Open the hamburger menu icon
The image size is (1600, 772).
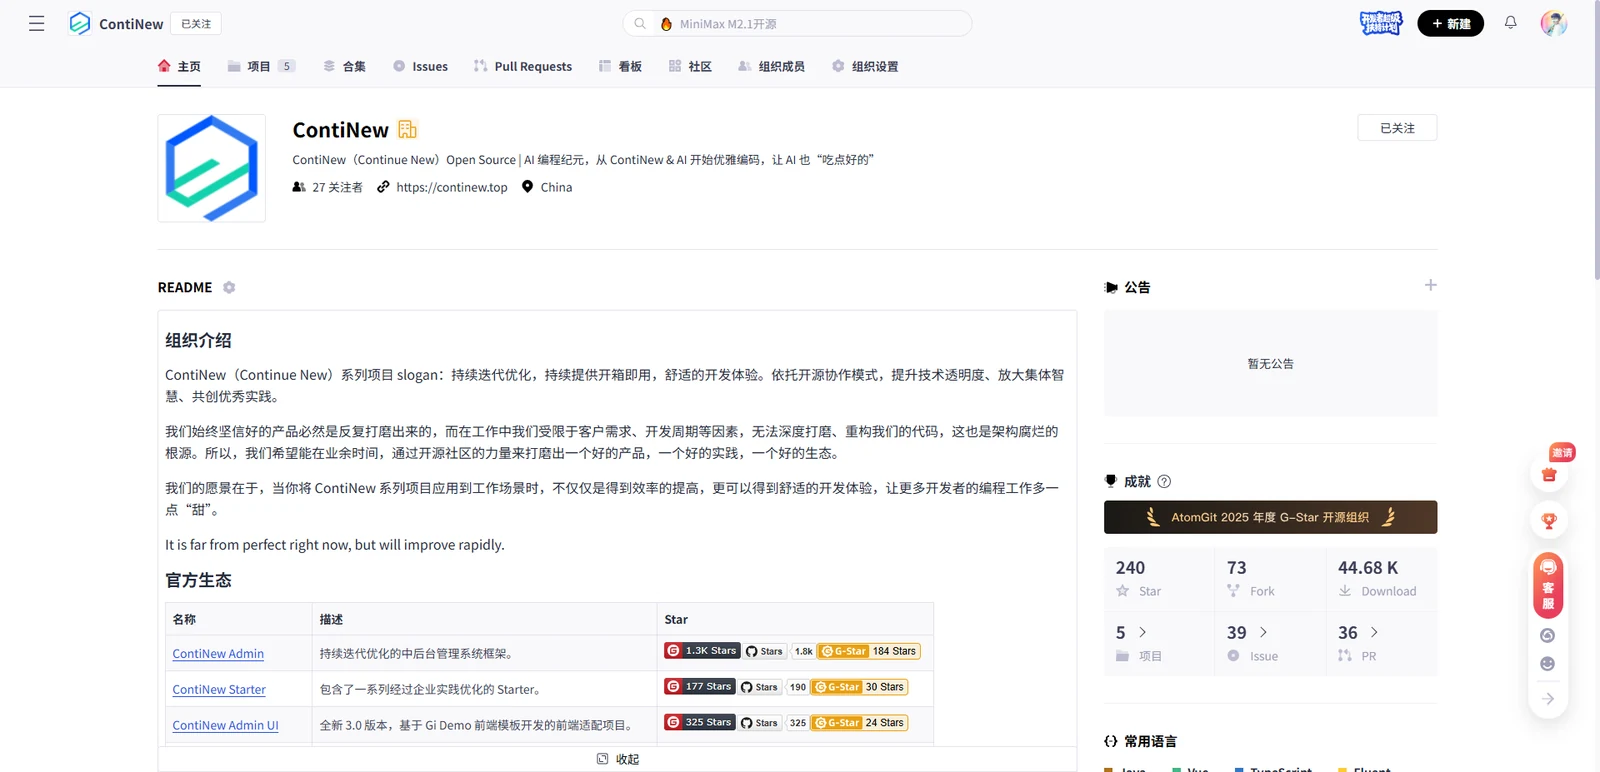coord(37,23)
